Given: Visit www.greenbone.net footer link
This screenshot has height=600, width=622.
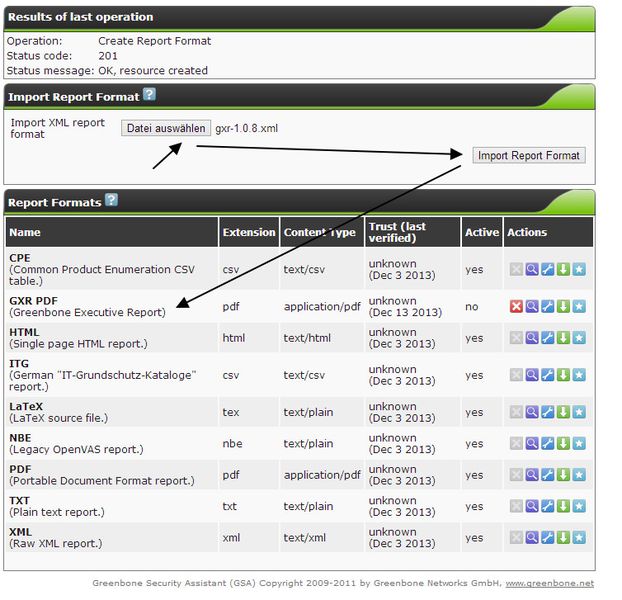Looking at the screenshot, I should tap(549, 583).
